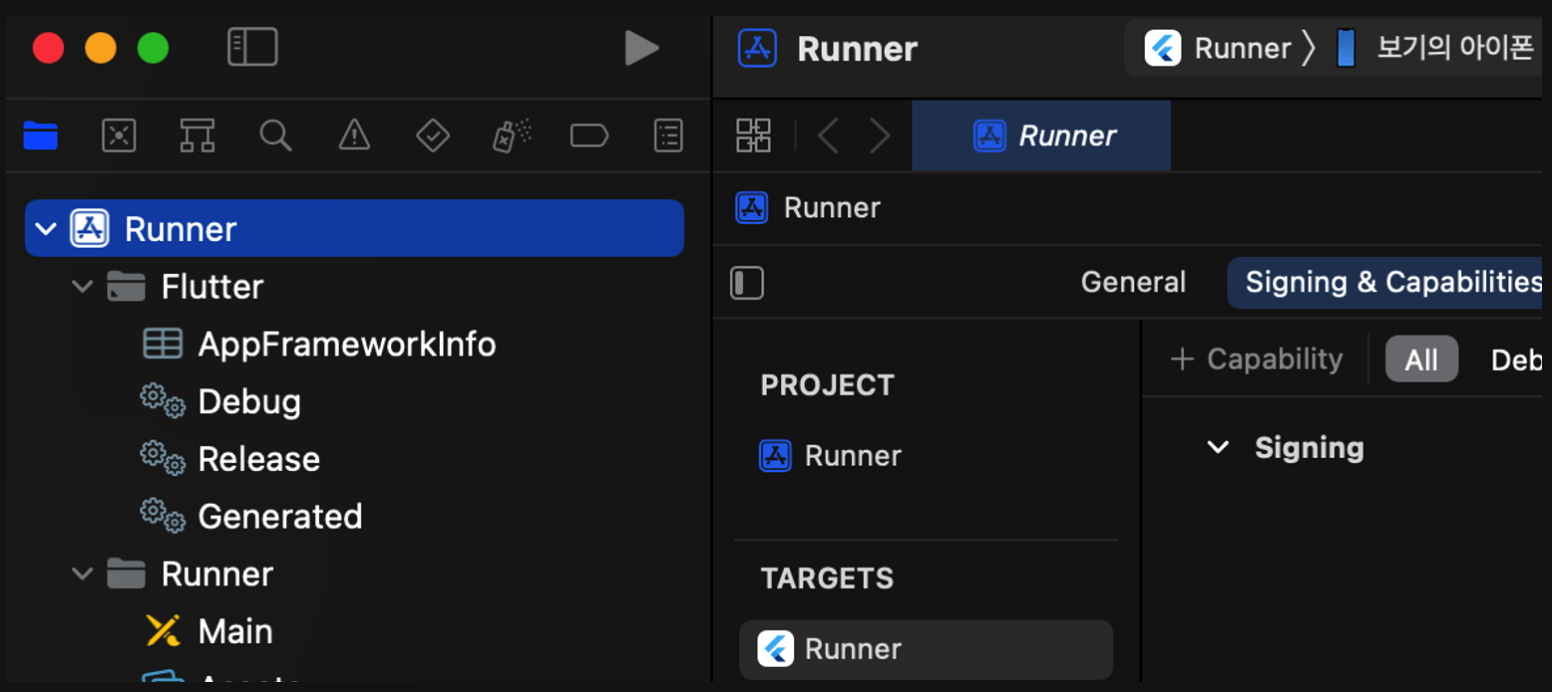The width and height of the screenshot is (1552, 692).
Task: Open the Generated configuration file
Action: click(x=280, y=517)
